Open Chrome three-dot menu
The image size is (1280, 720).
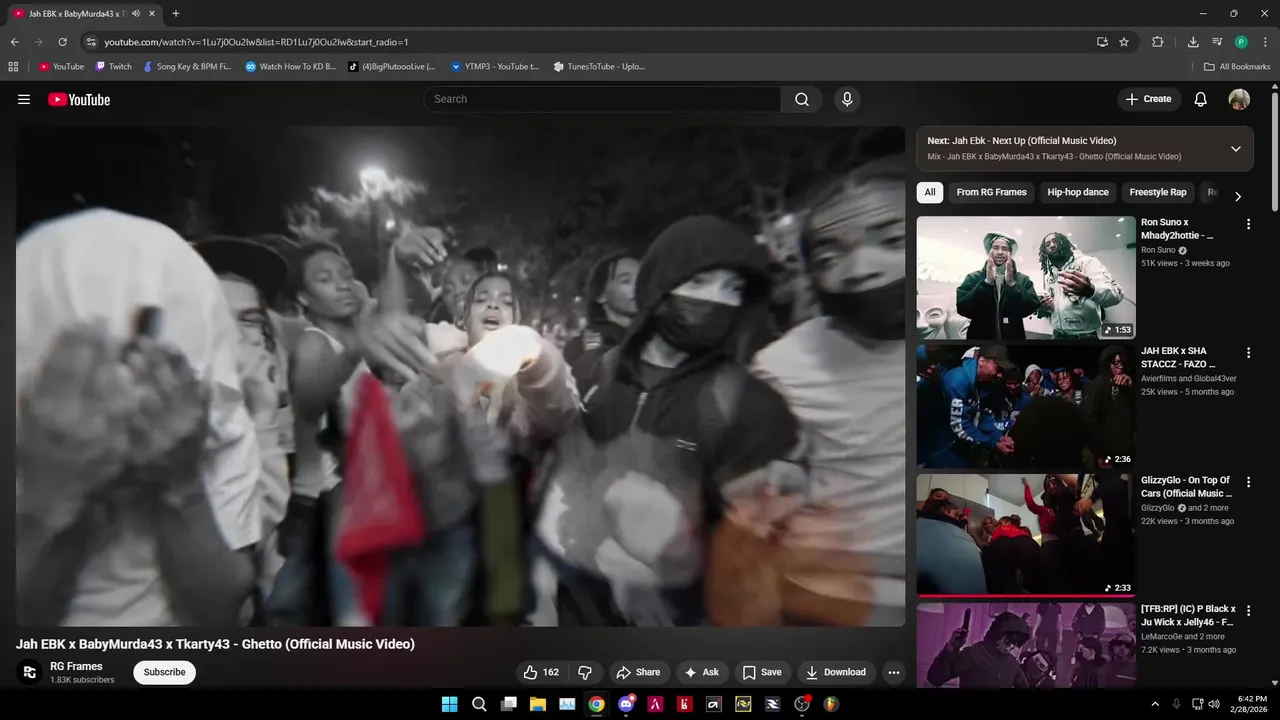[1265, 42]
